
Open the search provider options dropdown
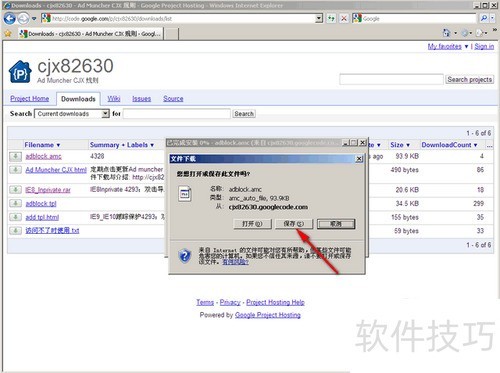[492, 18]
